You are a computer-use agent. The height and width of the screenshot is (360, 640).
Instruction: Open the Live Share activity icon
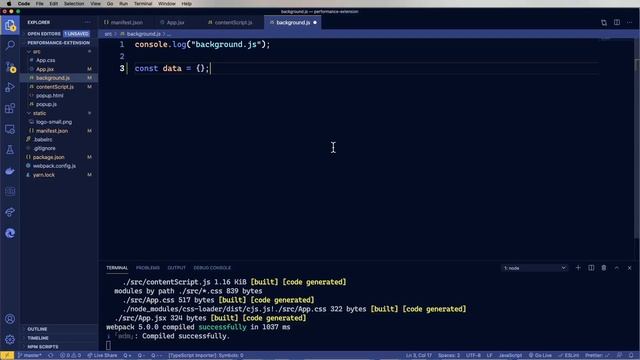[x=10, y=212]
